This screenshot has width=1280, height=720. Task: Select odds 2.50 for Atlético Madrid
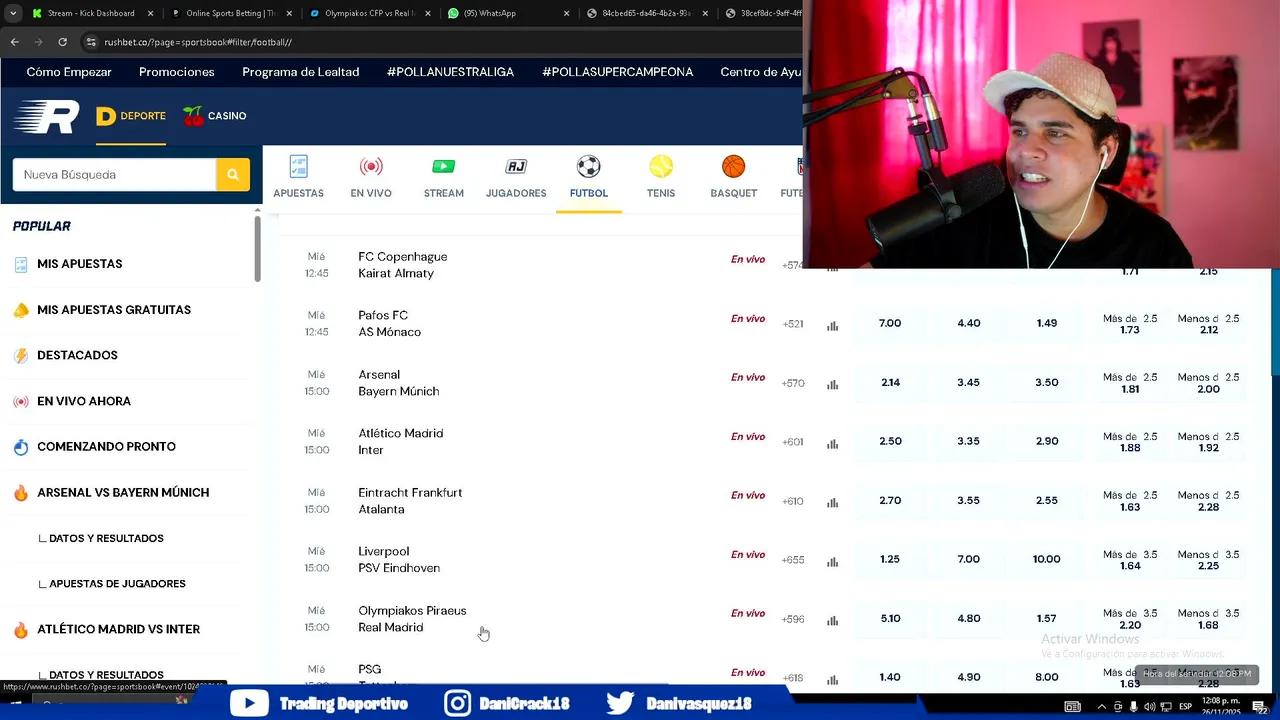(890, 441)
